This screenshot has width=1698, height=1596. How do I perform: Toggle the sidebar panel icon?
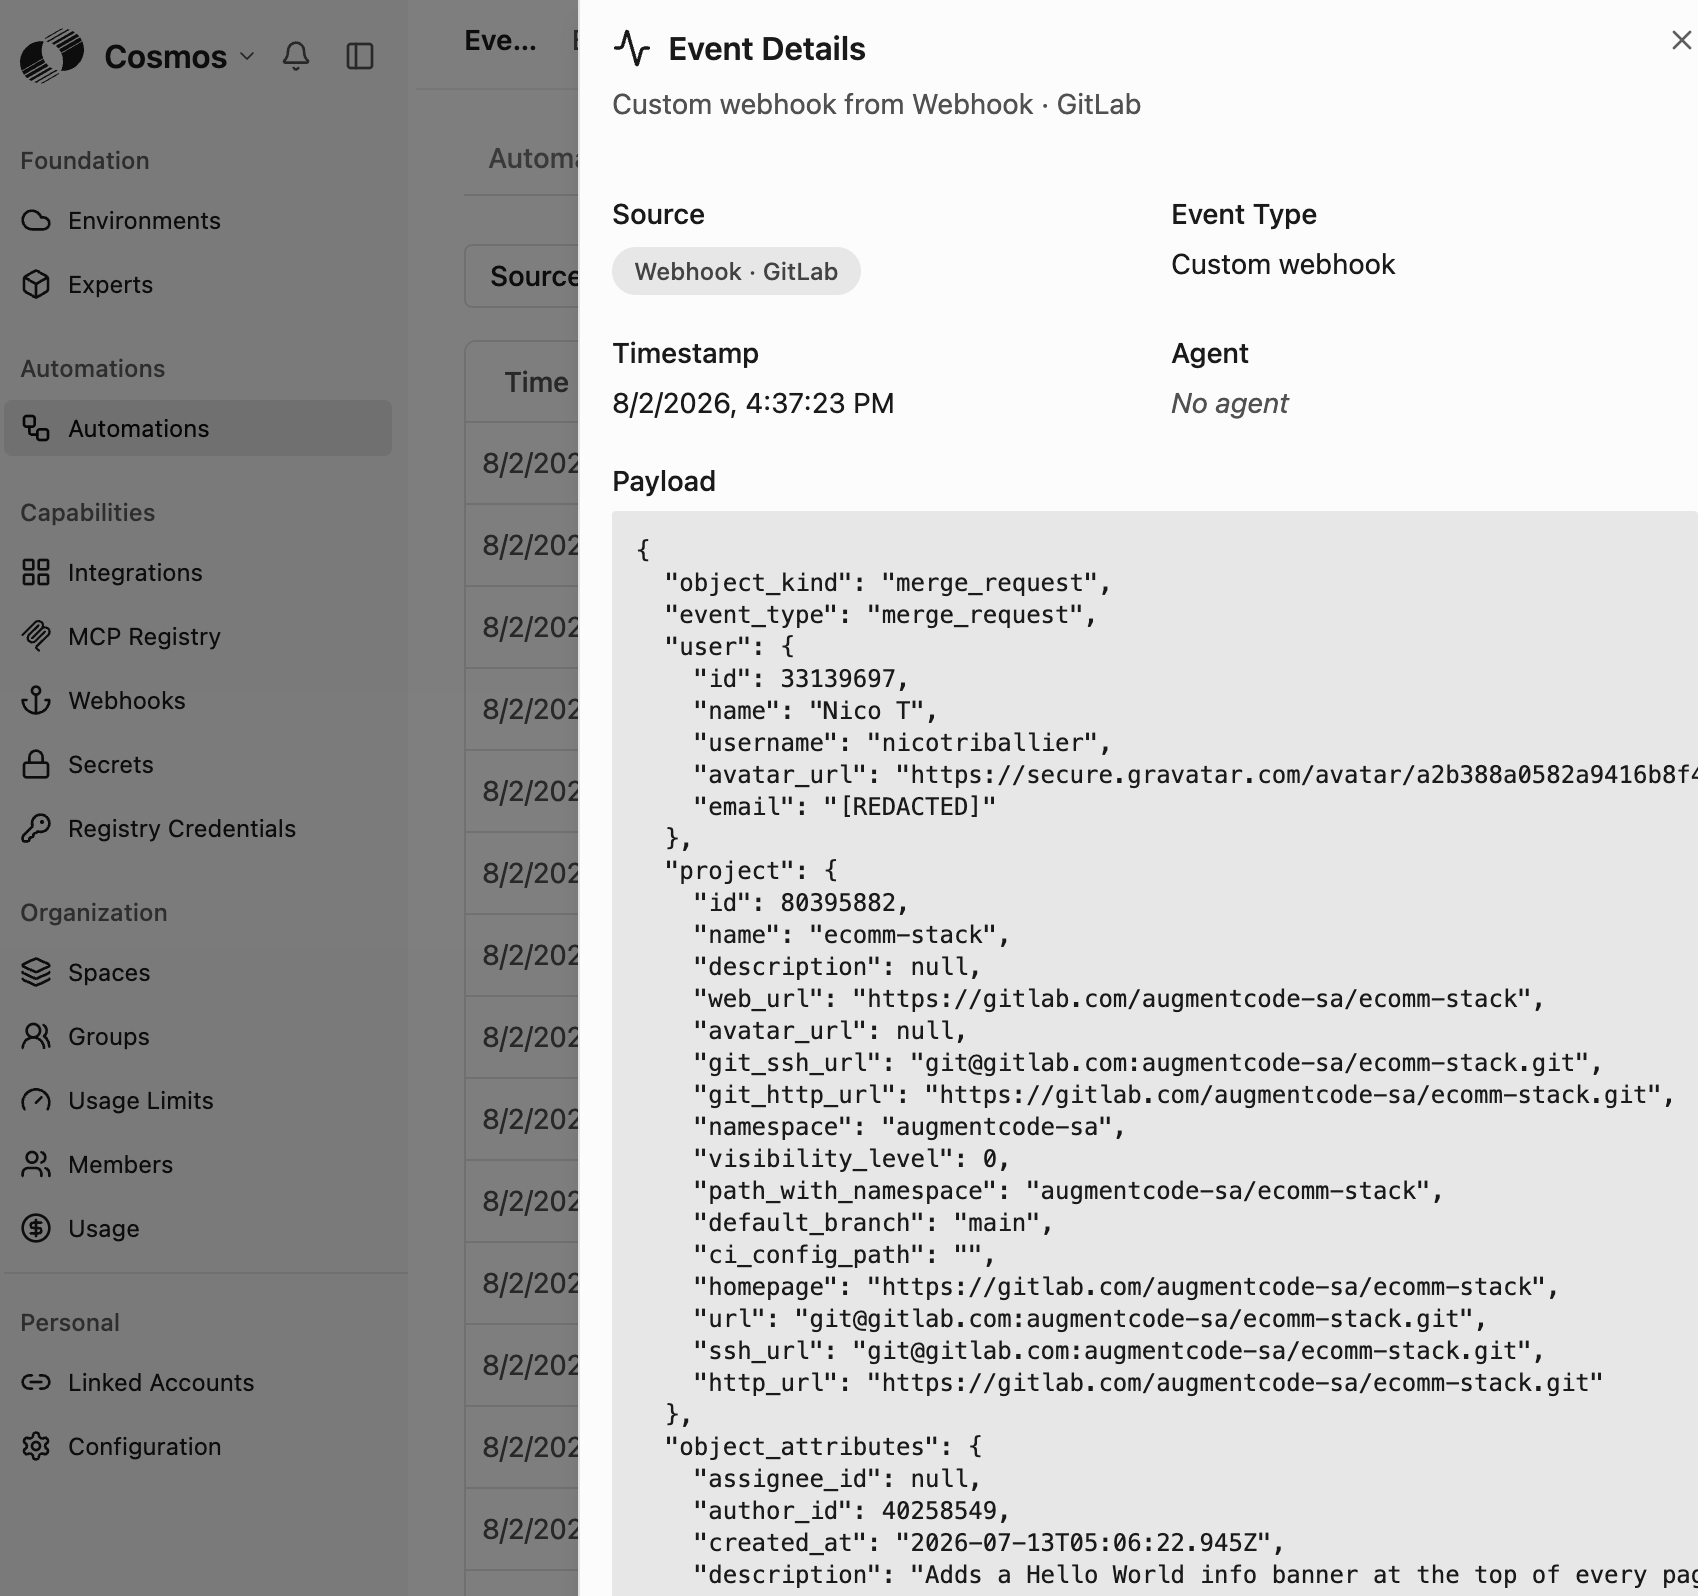coord(360,56)
